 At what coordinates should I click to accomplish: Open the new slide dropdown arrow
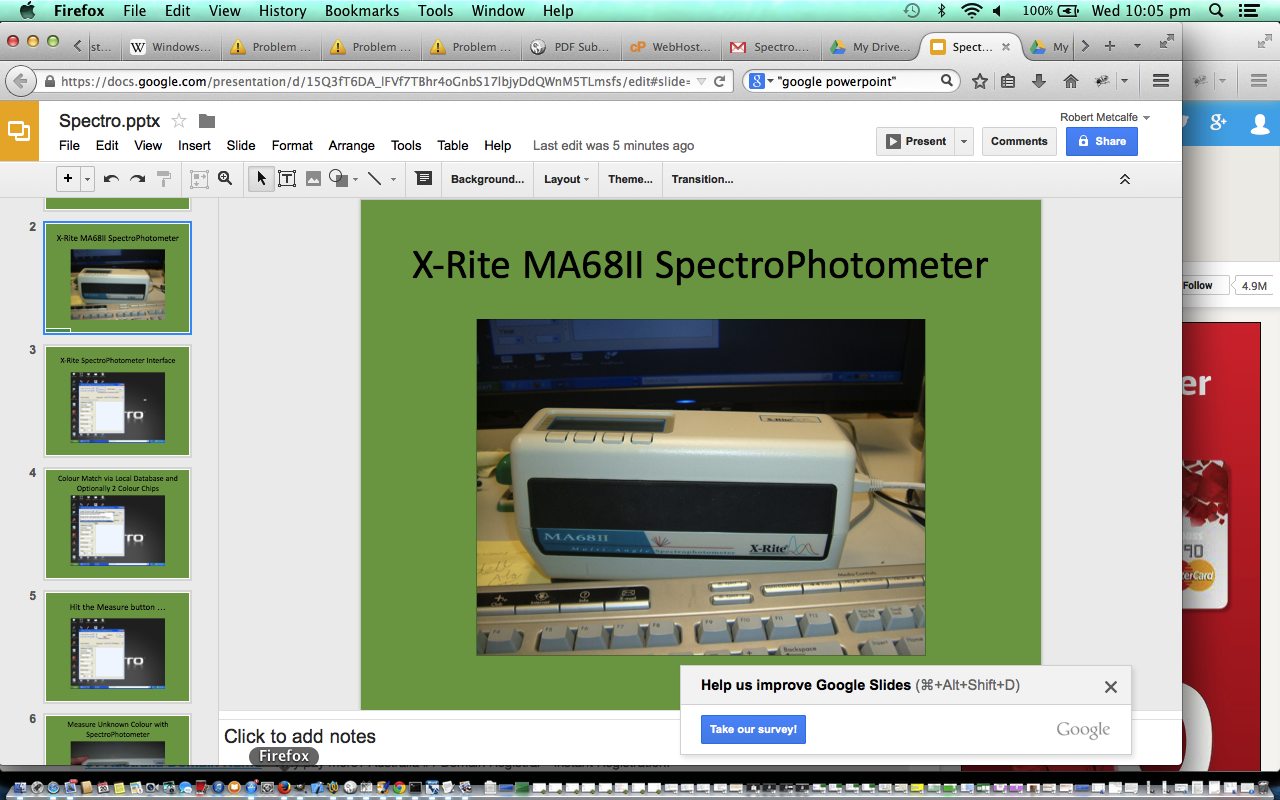click(x=88, y=179)
